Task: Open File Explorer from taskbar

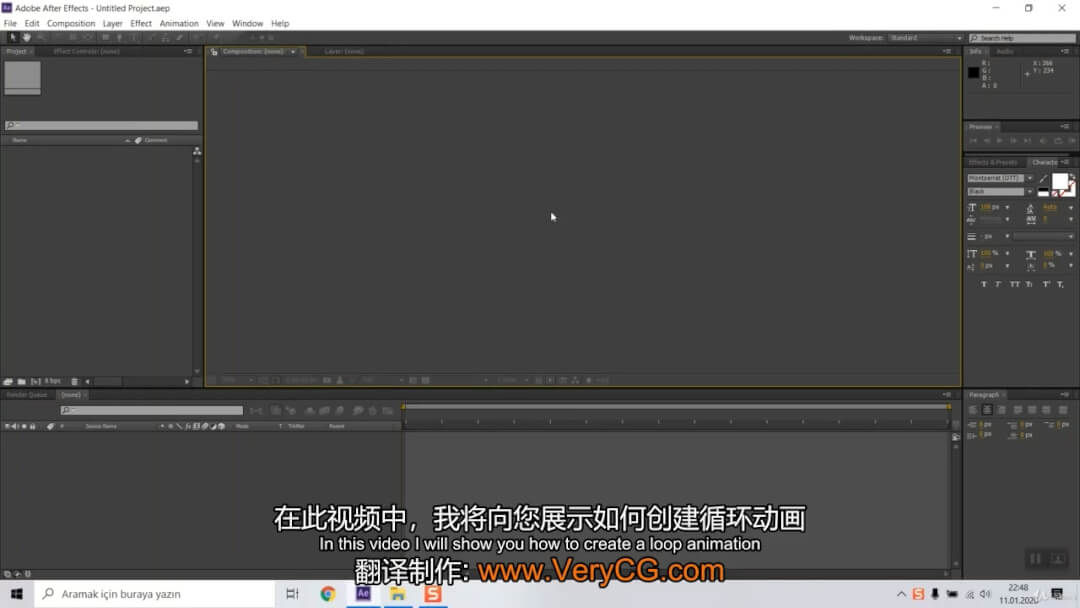Action: coord(398,594)
